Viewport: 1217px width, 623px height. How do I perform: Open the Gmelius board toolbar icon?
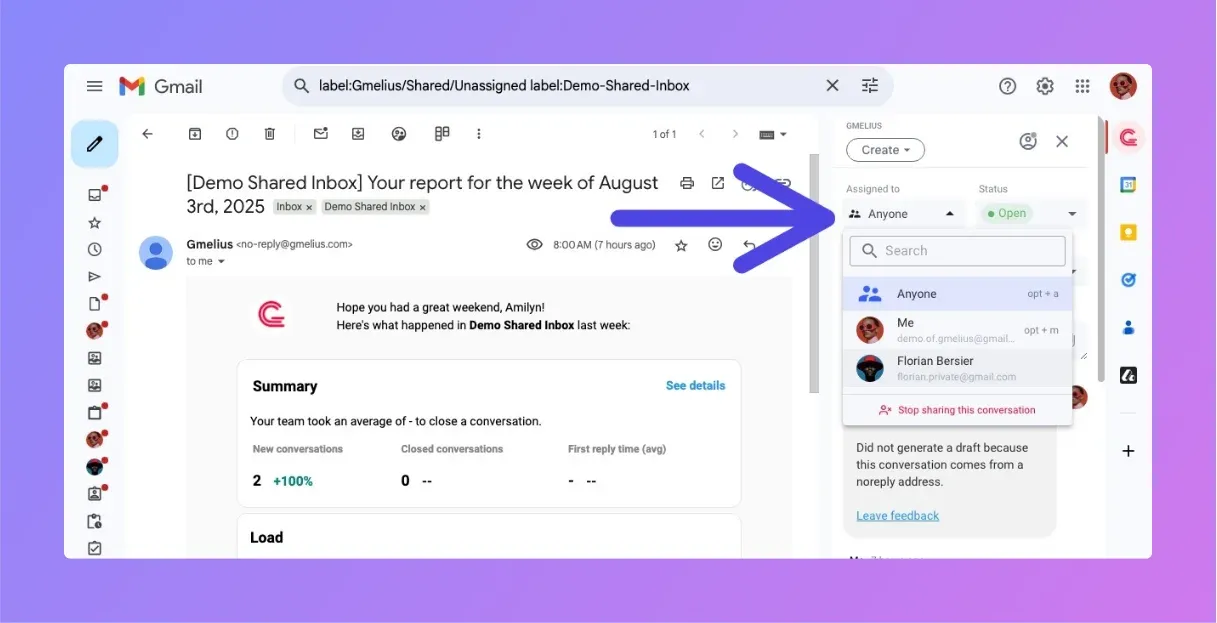(x=442, y=134)
